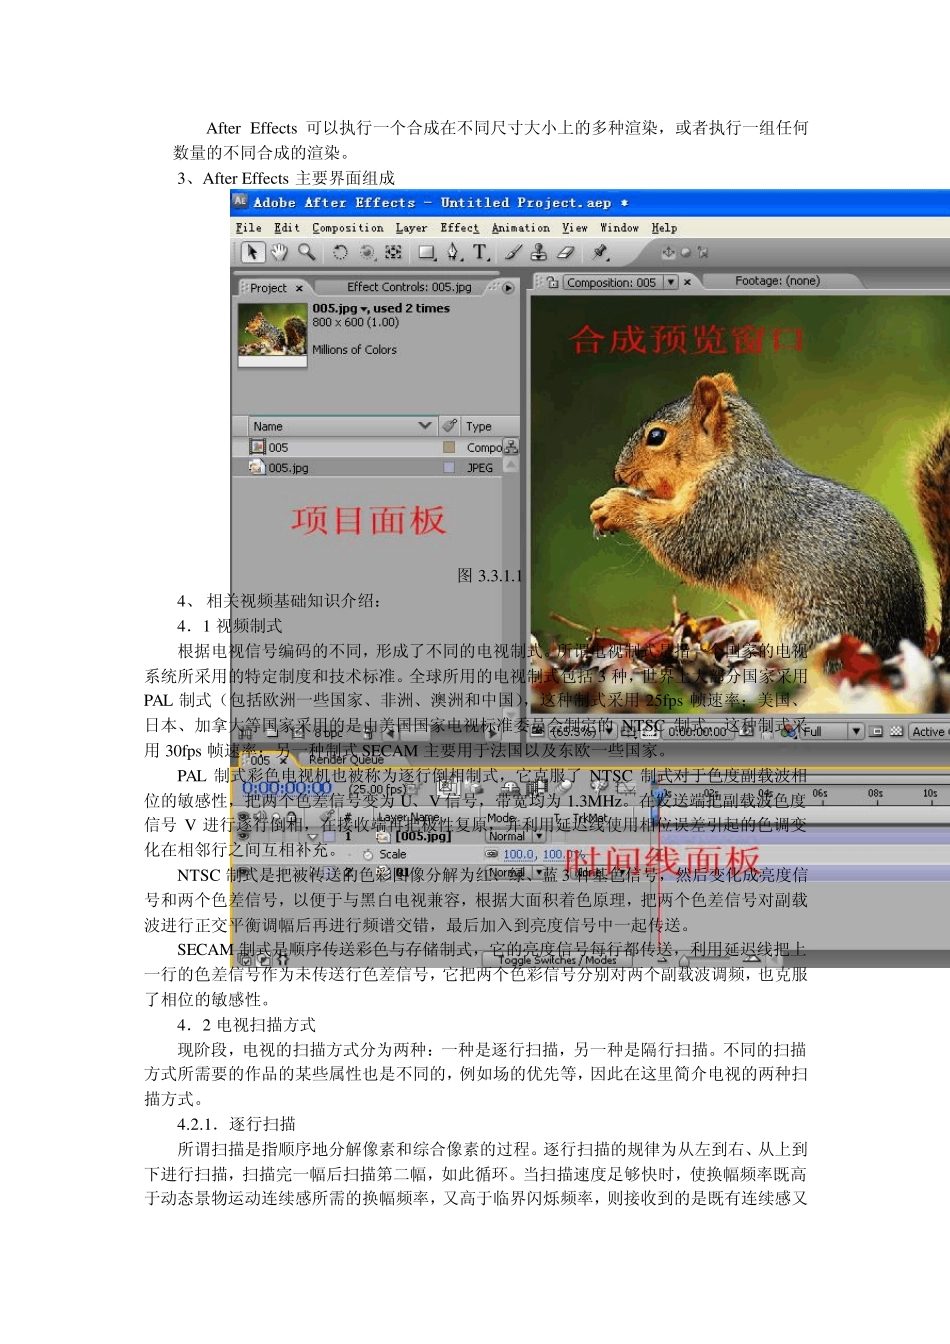Click the view axis mode icon

(x=702, y=252)
